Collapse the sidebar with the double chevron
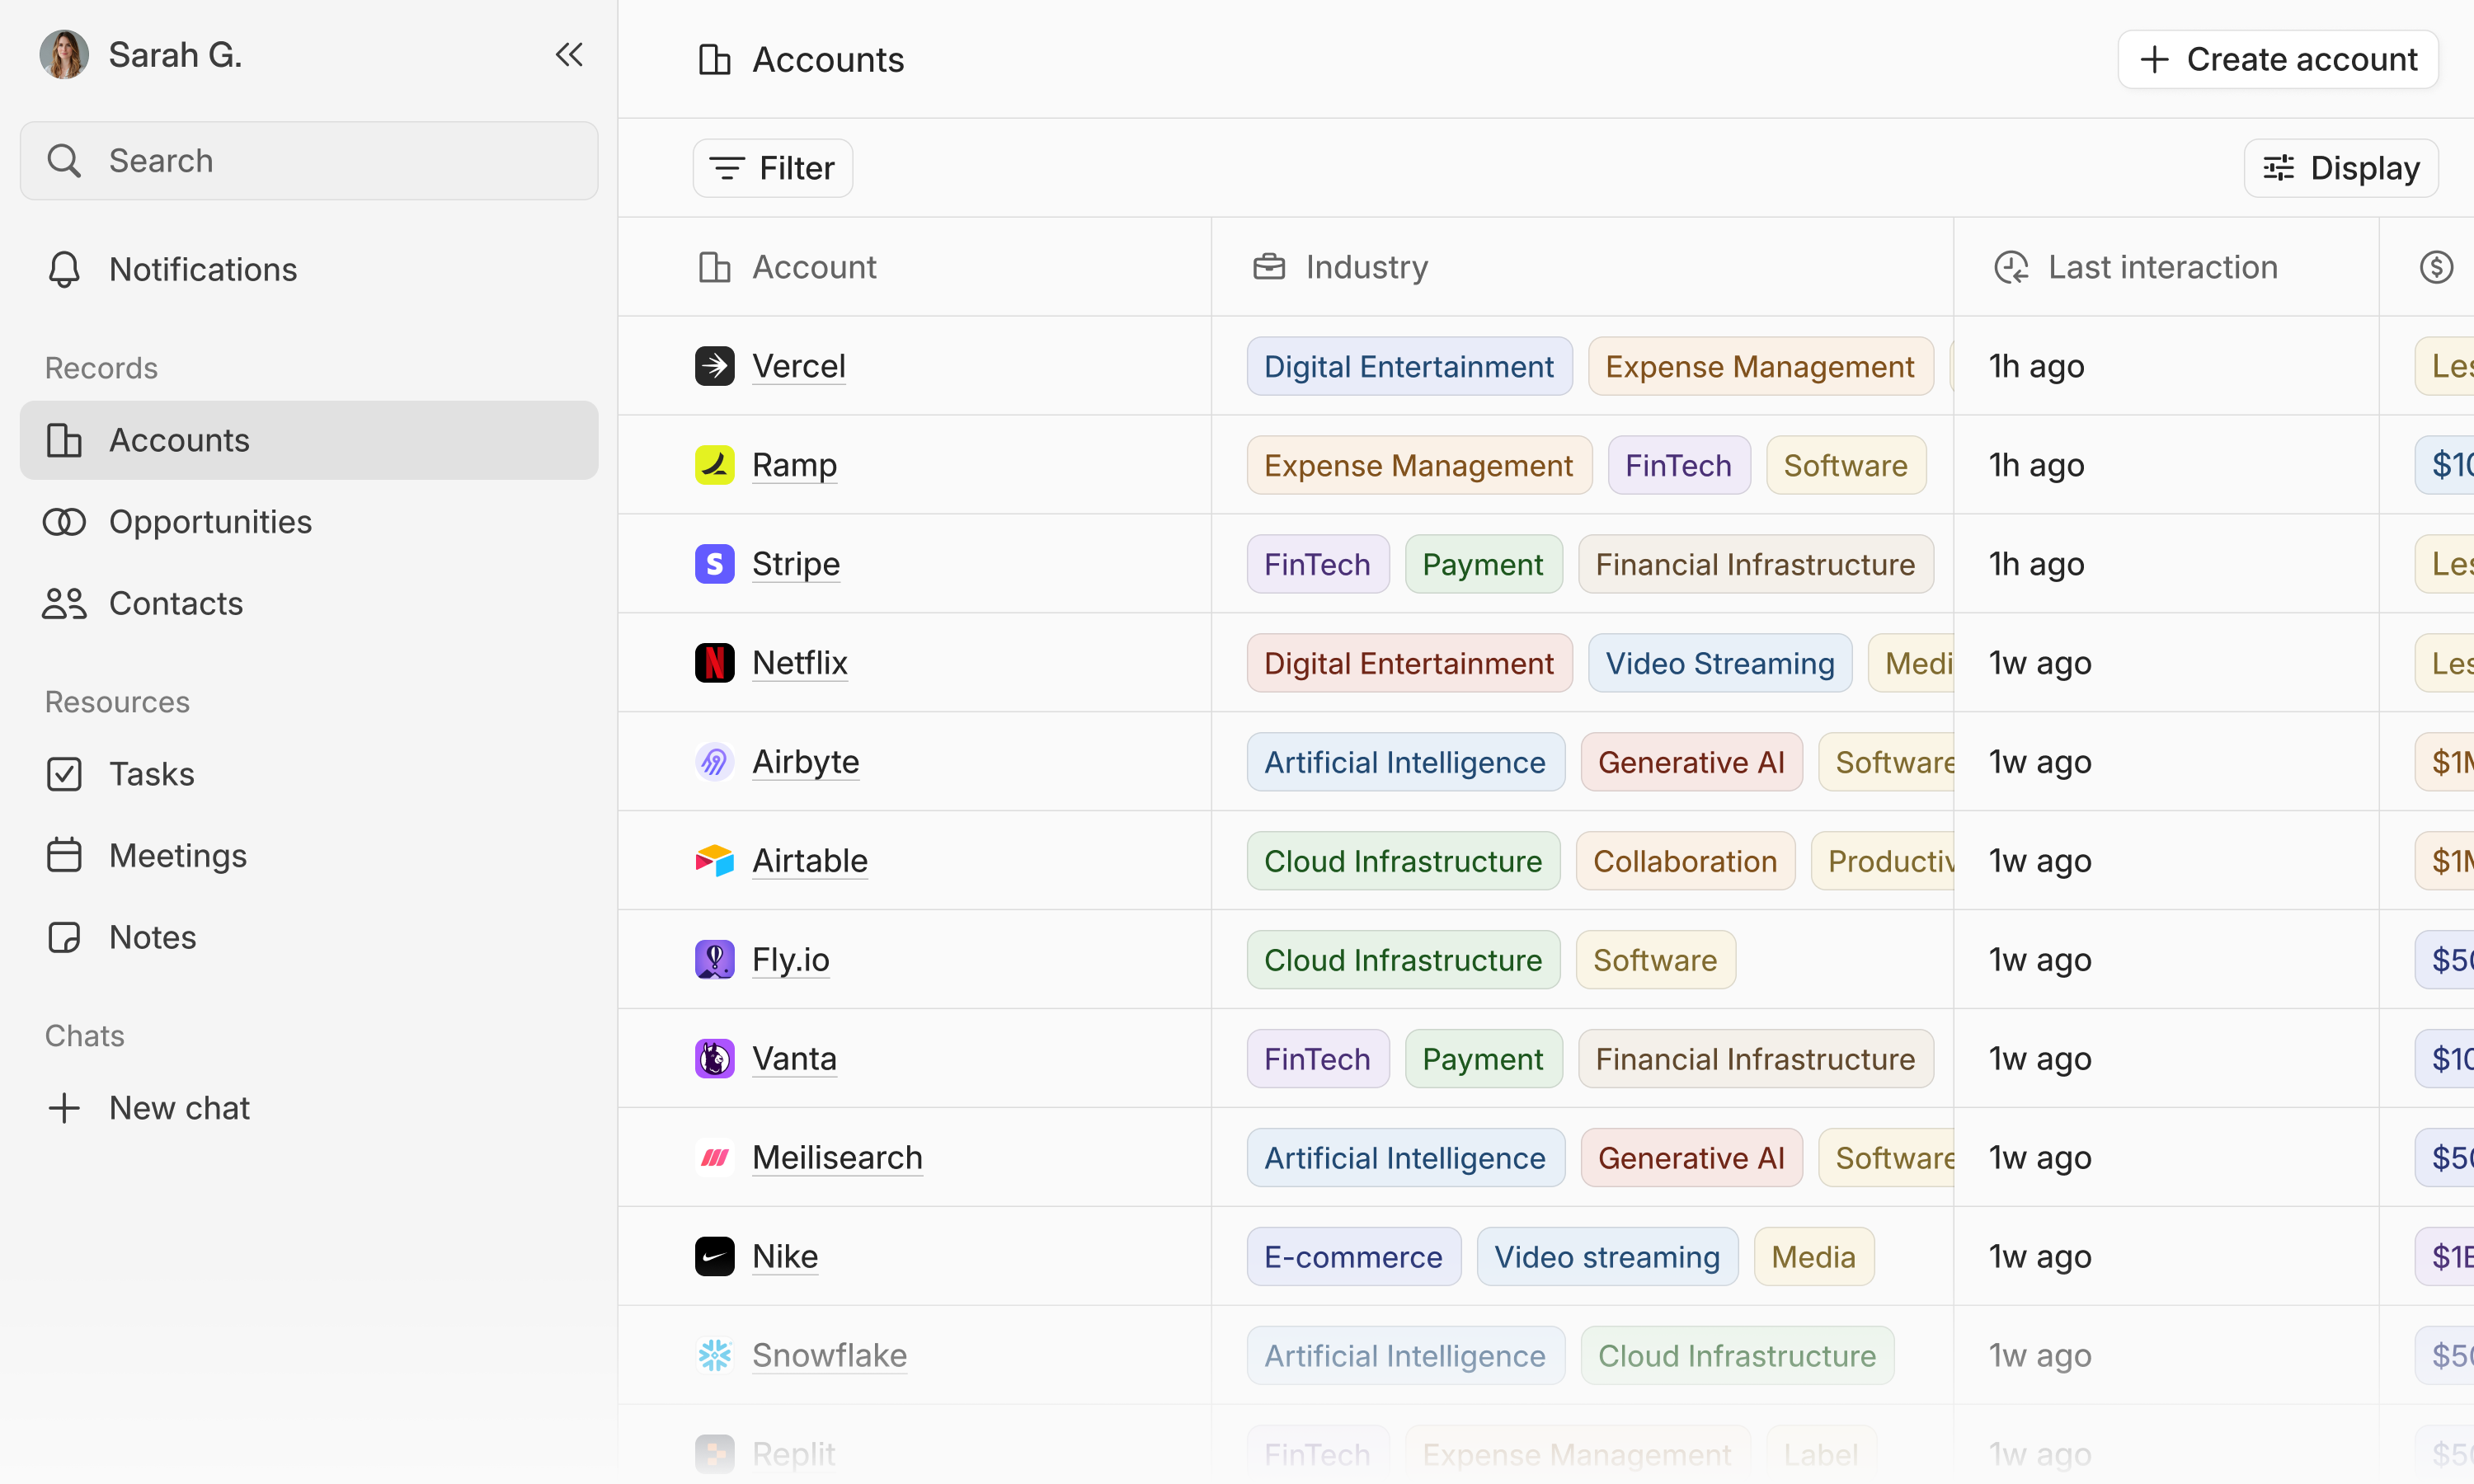2474x1484 pixels. click(569, 54)
